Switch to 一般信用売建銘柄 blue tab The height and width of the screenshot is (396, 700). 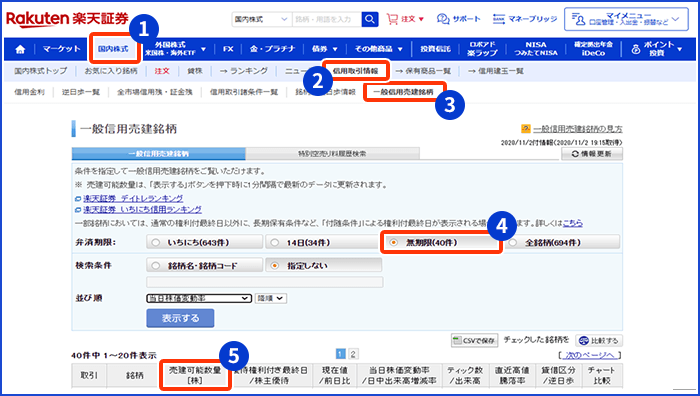[158, 154]
